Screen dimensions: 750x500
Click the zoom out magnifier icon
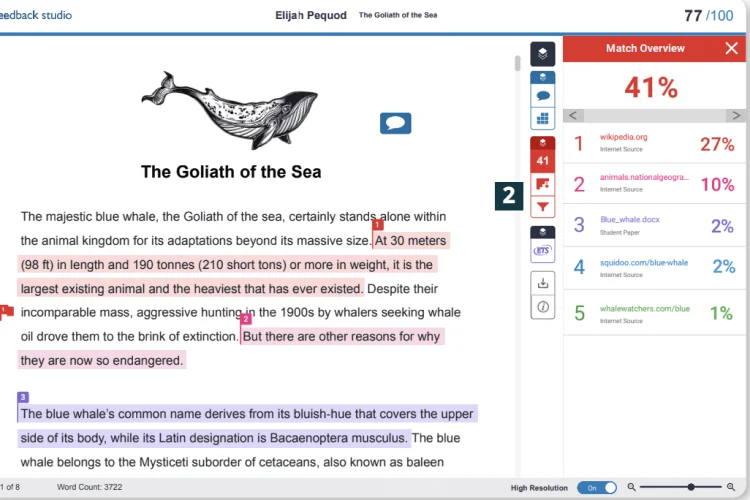coord(631,487)
